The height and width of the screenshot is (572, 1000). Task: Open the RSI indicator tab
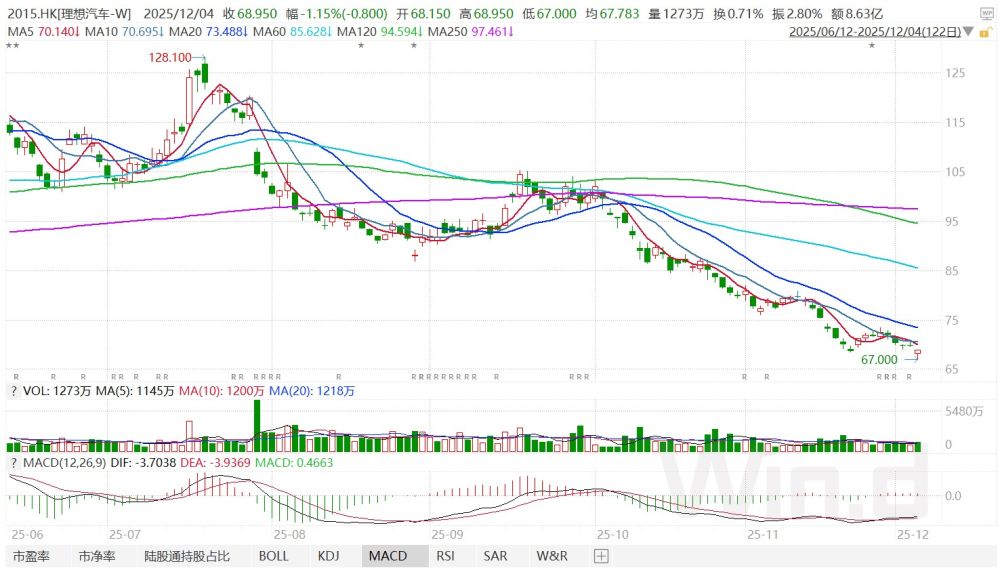pos(446,556)
